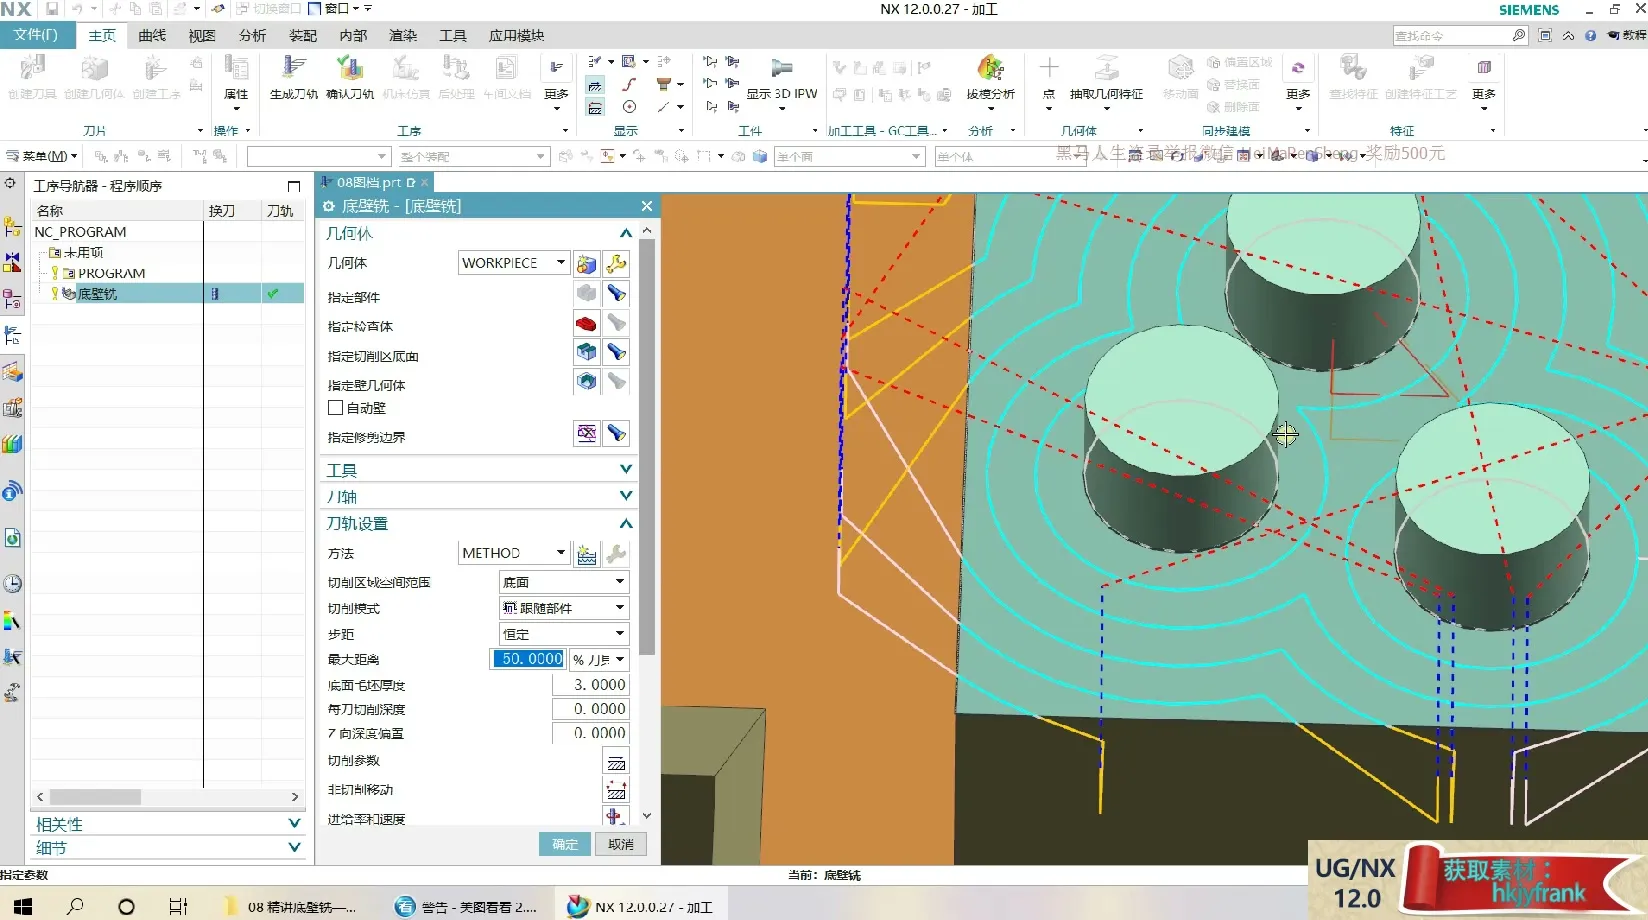Enable the 自动壁 checkbox
This screenshot has width=1648, height=920.
tap(336, 408)
